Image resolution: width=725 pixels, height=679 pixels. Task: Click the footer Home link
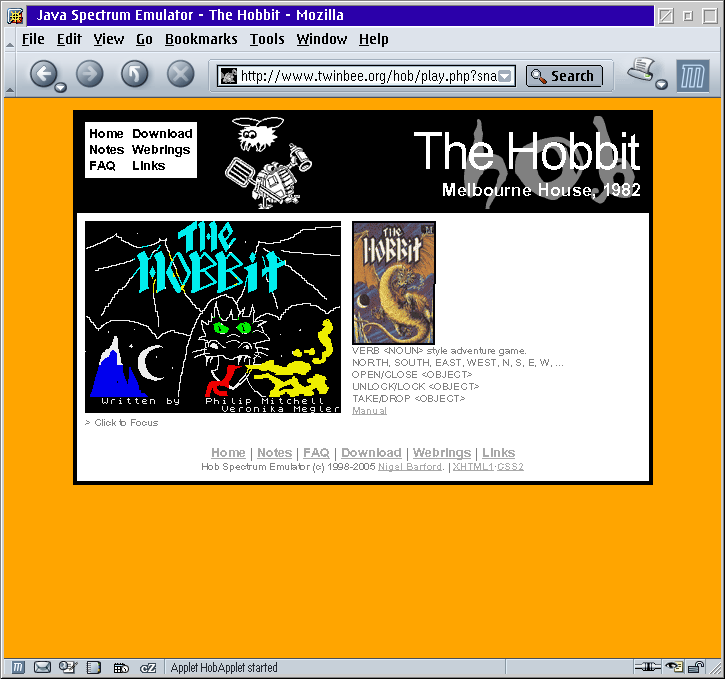point(228,453)
